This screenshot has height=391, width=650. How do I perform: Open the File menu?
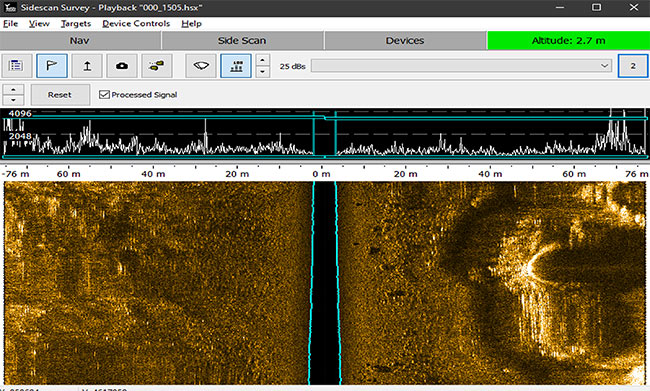(10, 24)
